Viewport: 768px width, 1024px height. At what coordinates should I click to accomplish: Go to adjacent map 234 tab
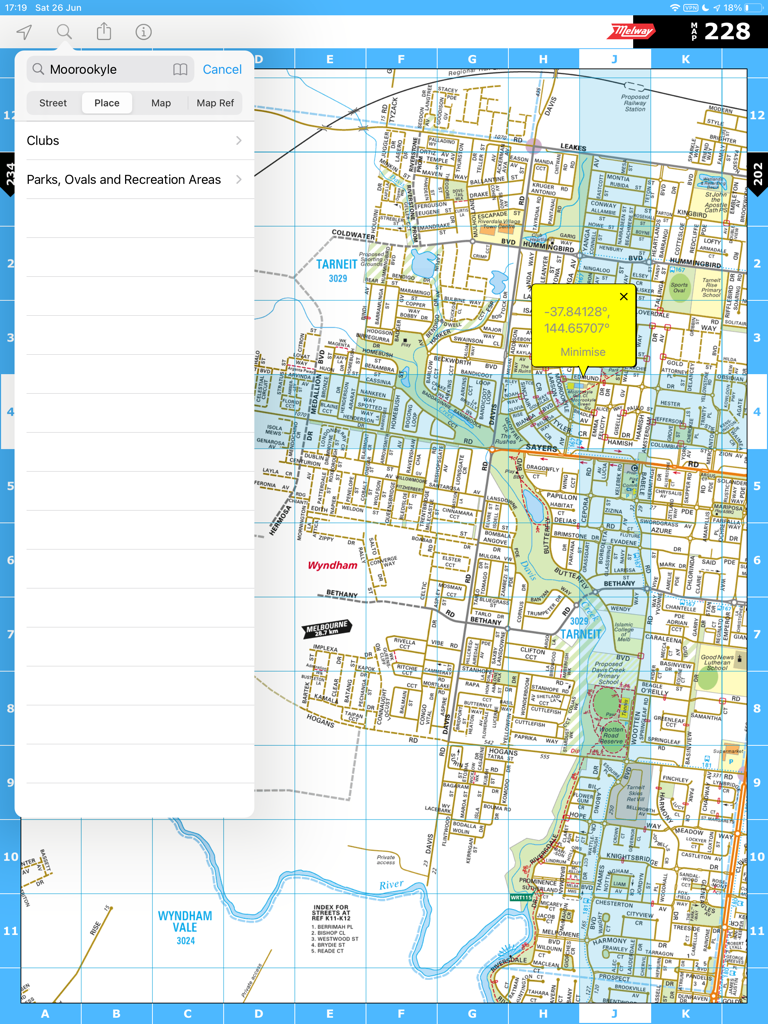point(9,176)
